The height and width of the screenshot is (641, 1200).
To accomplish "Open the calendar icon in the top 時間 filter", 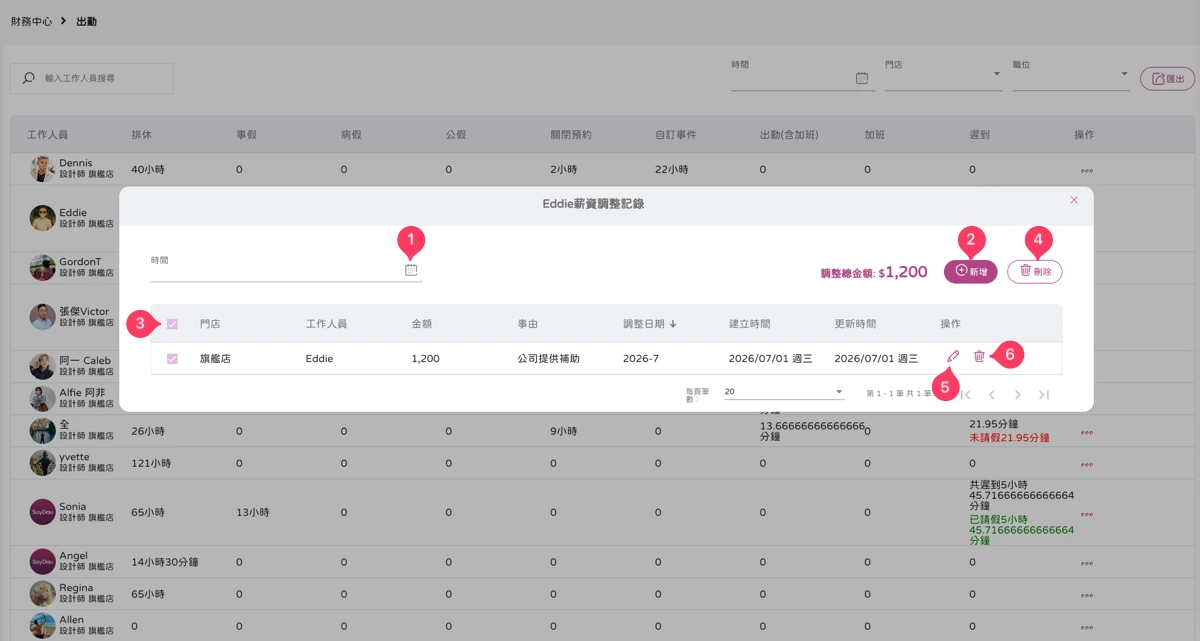I will [x=862, y=78].
